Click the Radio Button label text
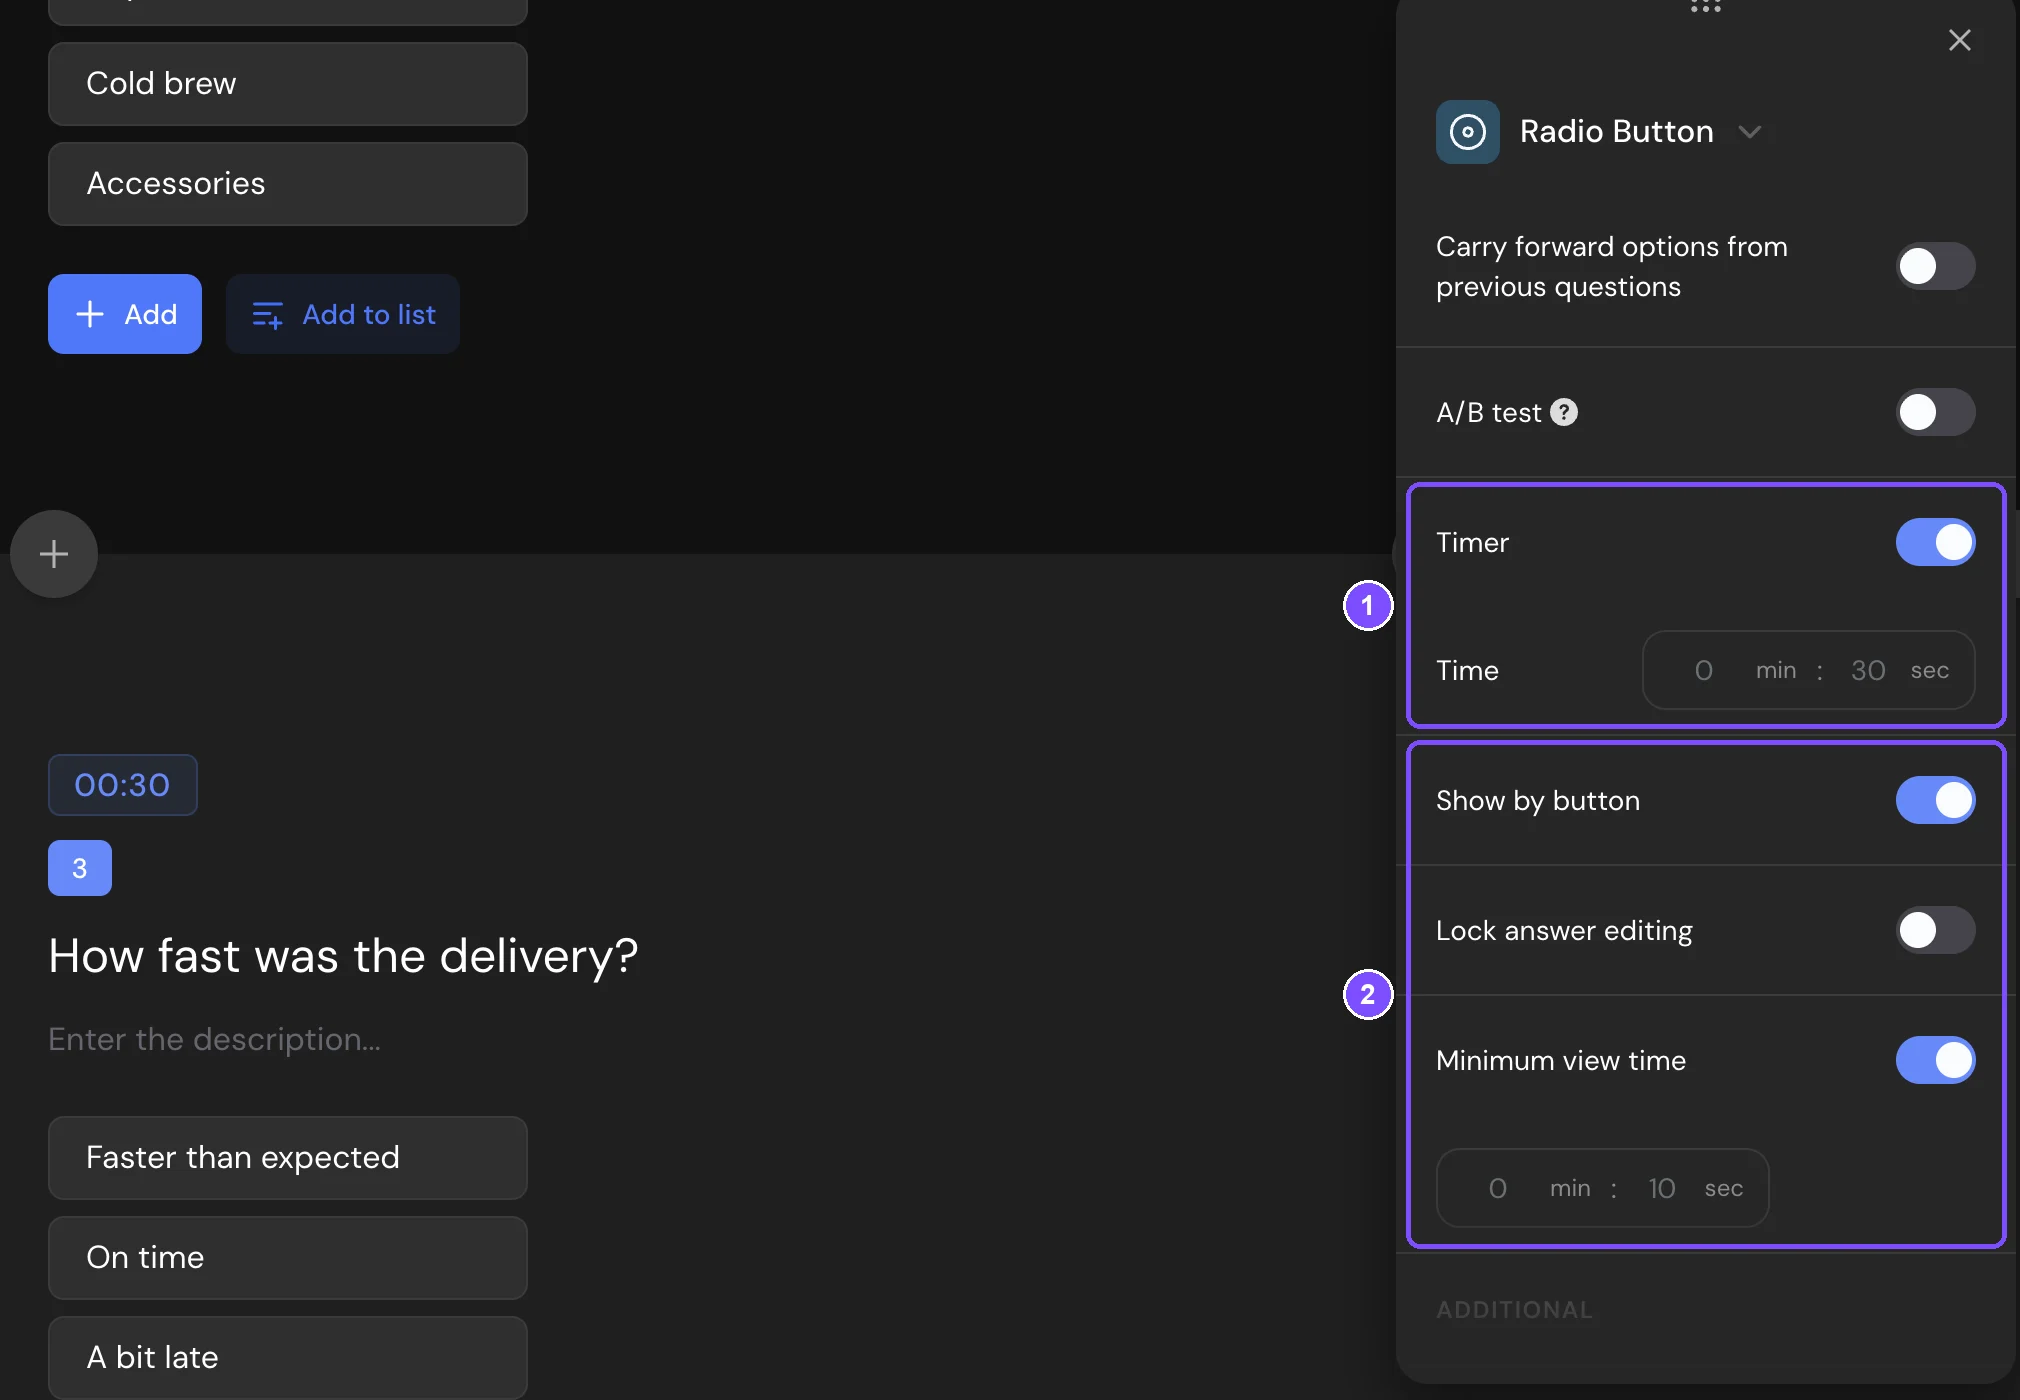Screen dimensions: 2020x1400 pyautogui.click(x=1616, y=132)
